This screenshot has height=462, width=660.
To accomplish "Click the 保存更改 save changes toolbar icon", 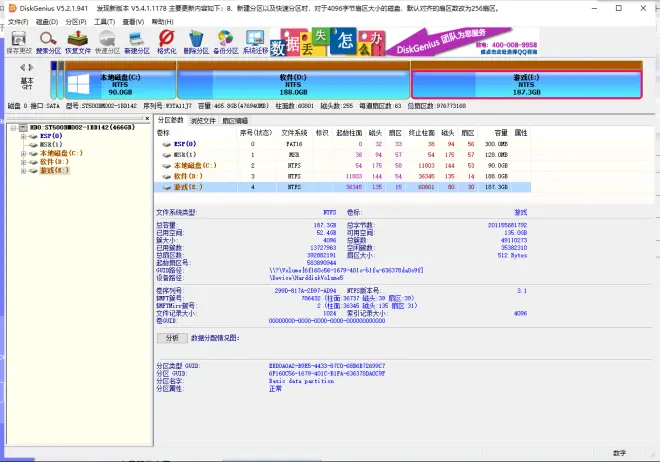I will click(x=19, y=42).
